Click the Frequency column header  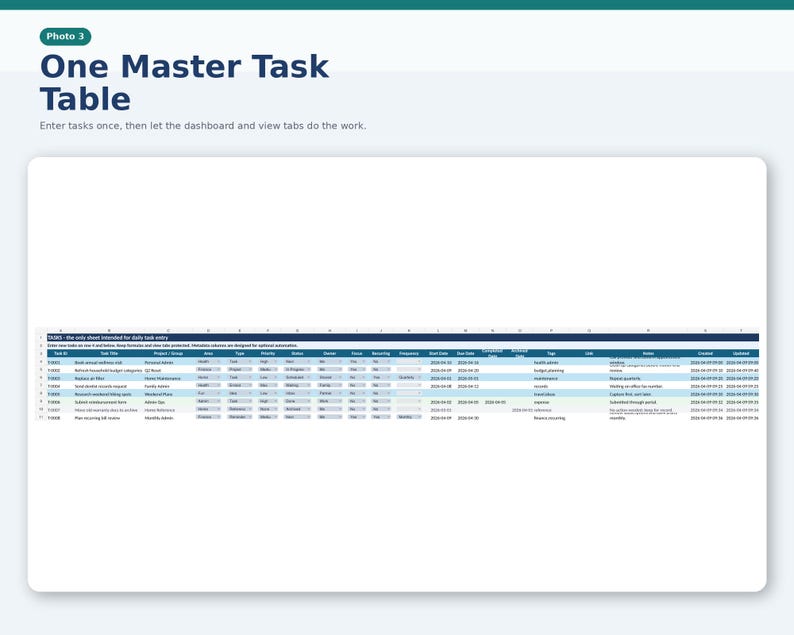409,353
